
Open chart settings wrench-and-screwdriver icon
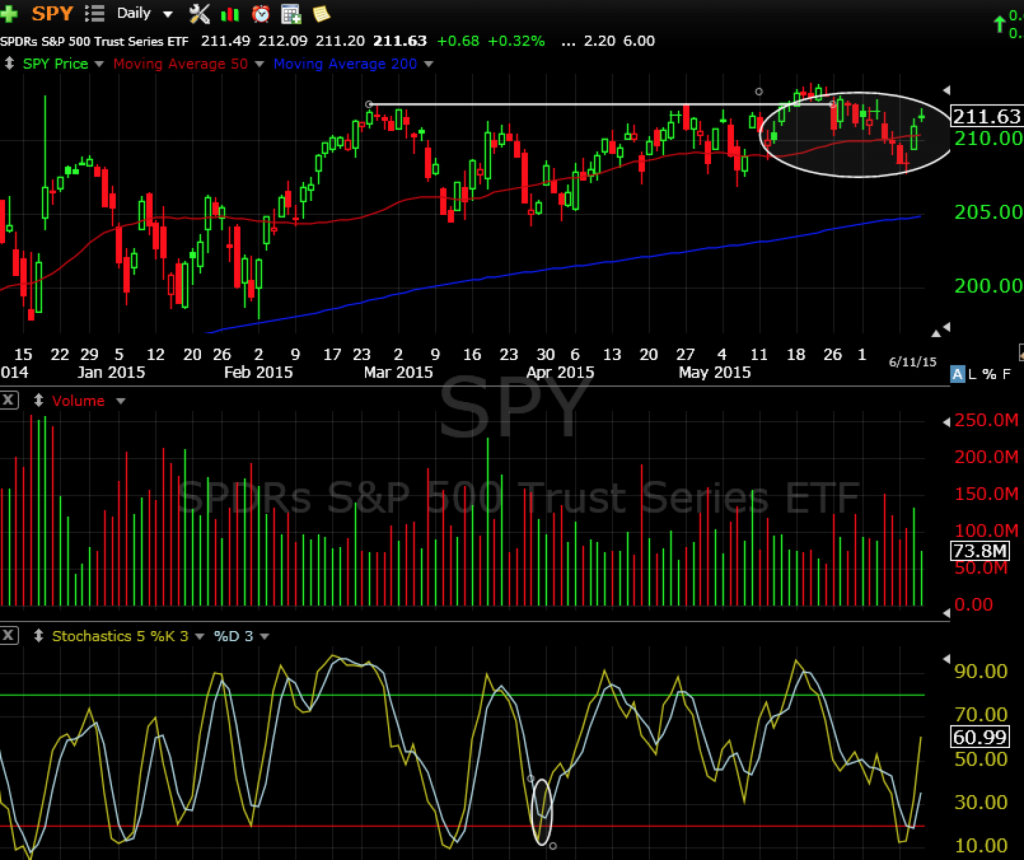pyautogui.click(x=199, y=13)
